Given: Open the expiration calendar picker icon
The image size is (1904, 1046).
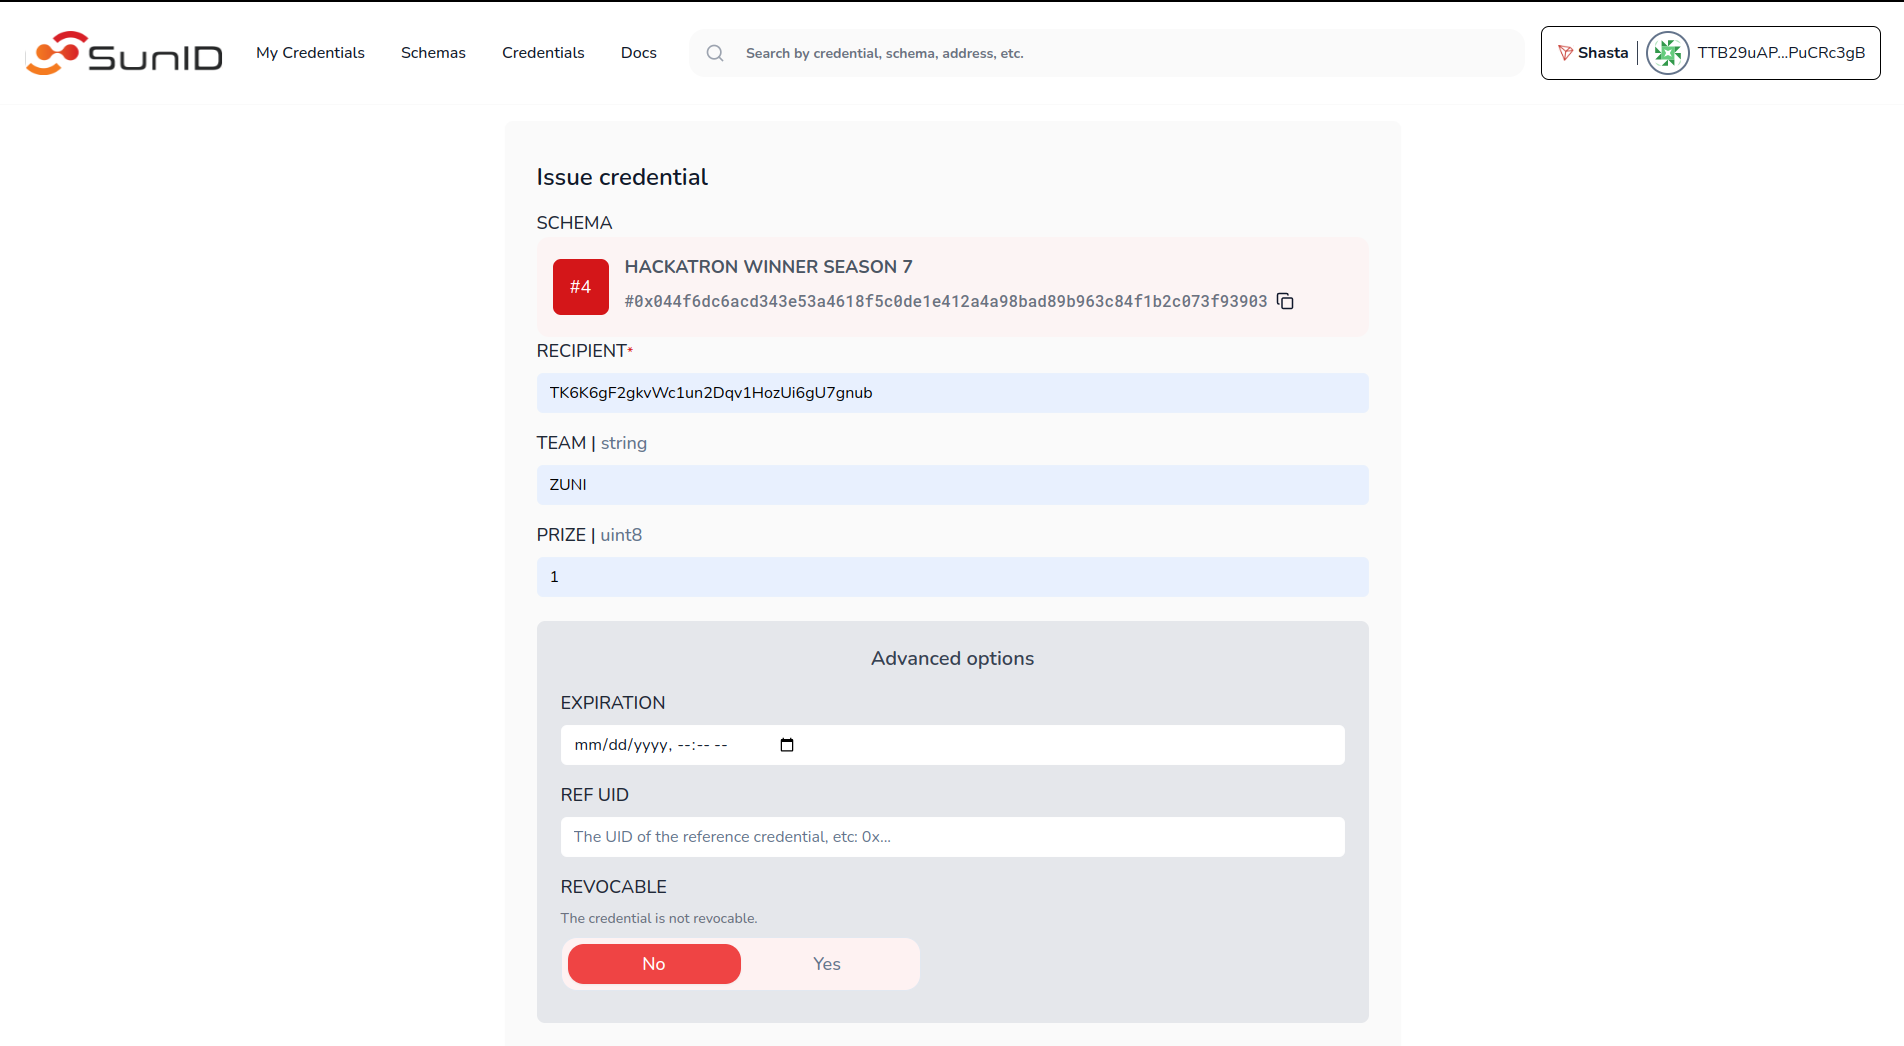Looking at the screenshot, I should coord(787,745).
